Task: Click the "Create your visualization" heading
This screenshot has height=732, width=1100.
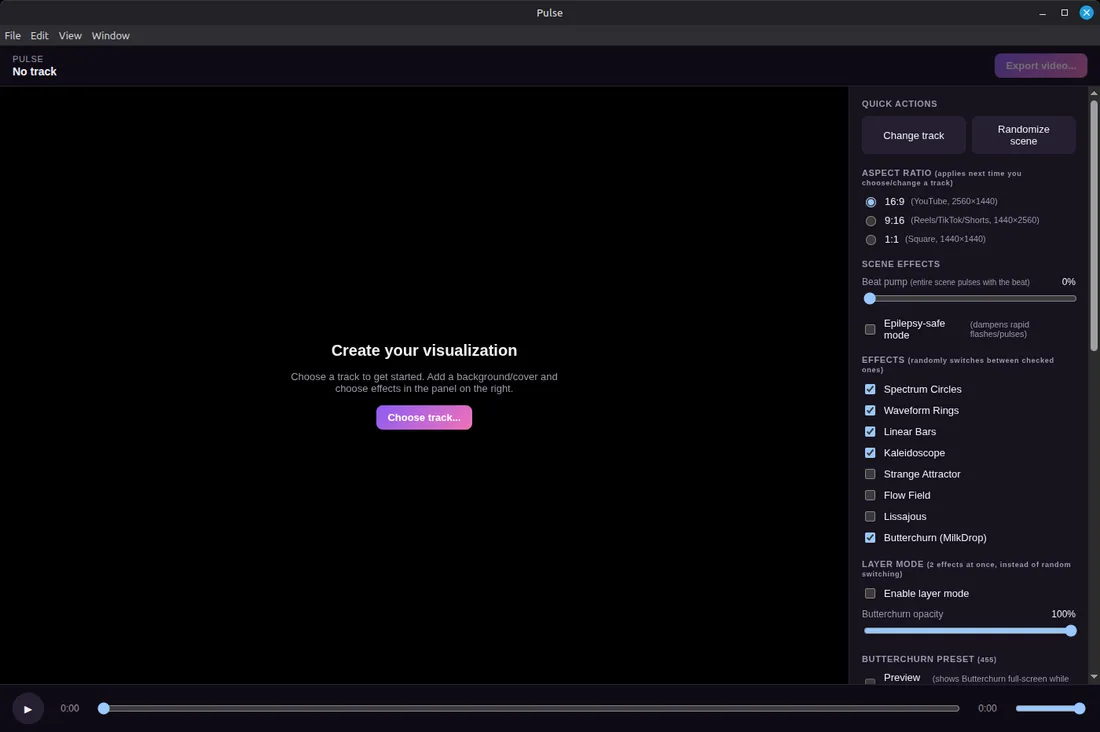Action: pos(424,350)
